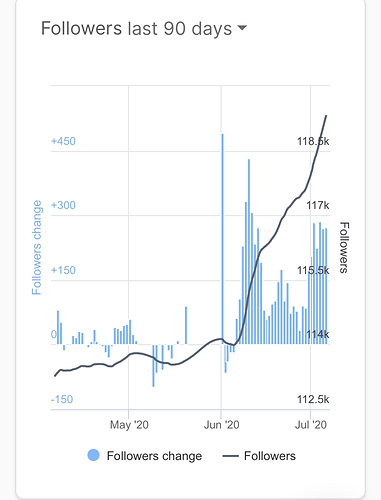Click the vertical Followers right axis title
381x500 pixels.
pyautogui.click(x=344, y=248)
